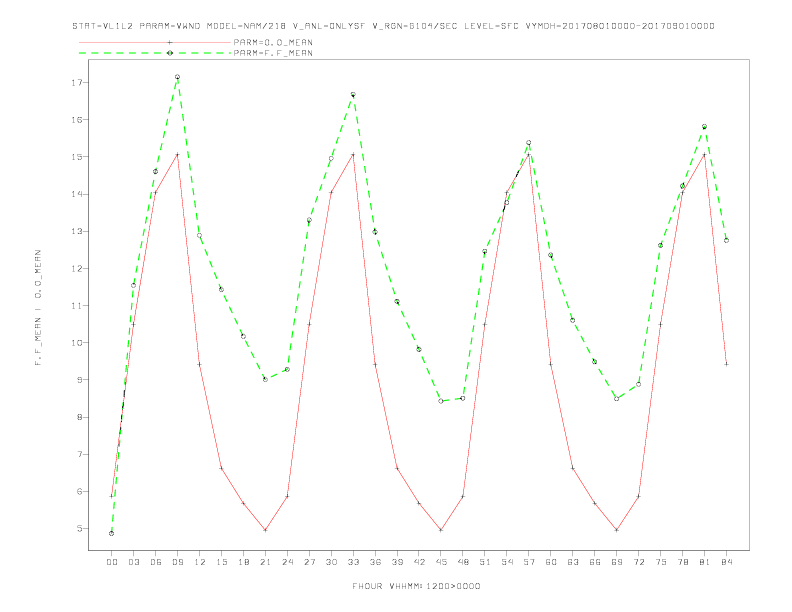Select the PARM=O.O_MEAN legend label
The height and width of the screenshot is (612, 792).
pyautogui.click(x=273, y=42)
